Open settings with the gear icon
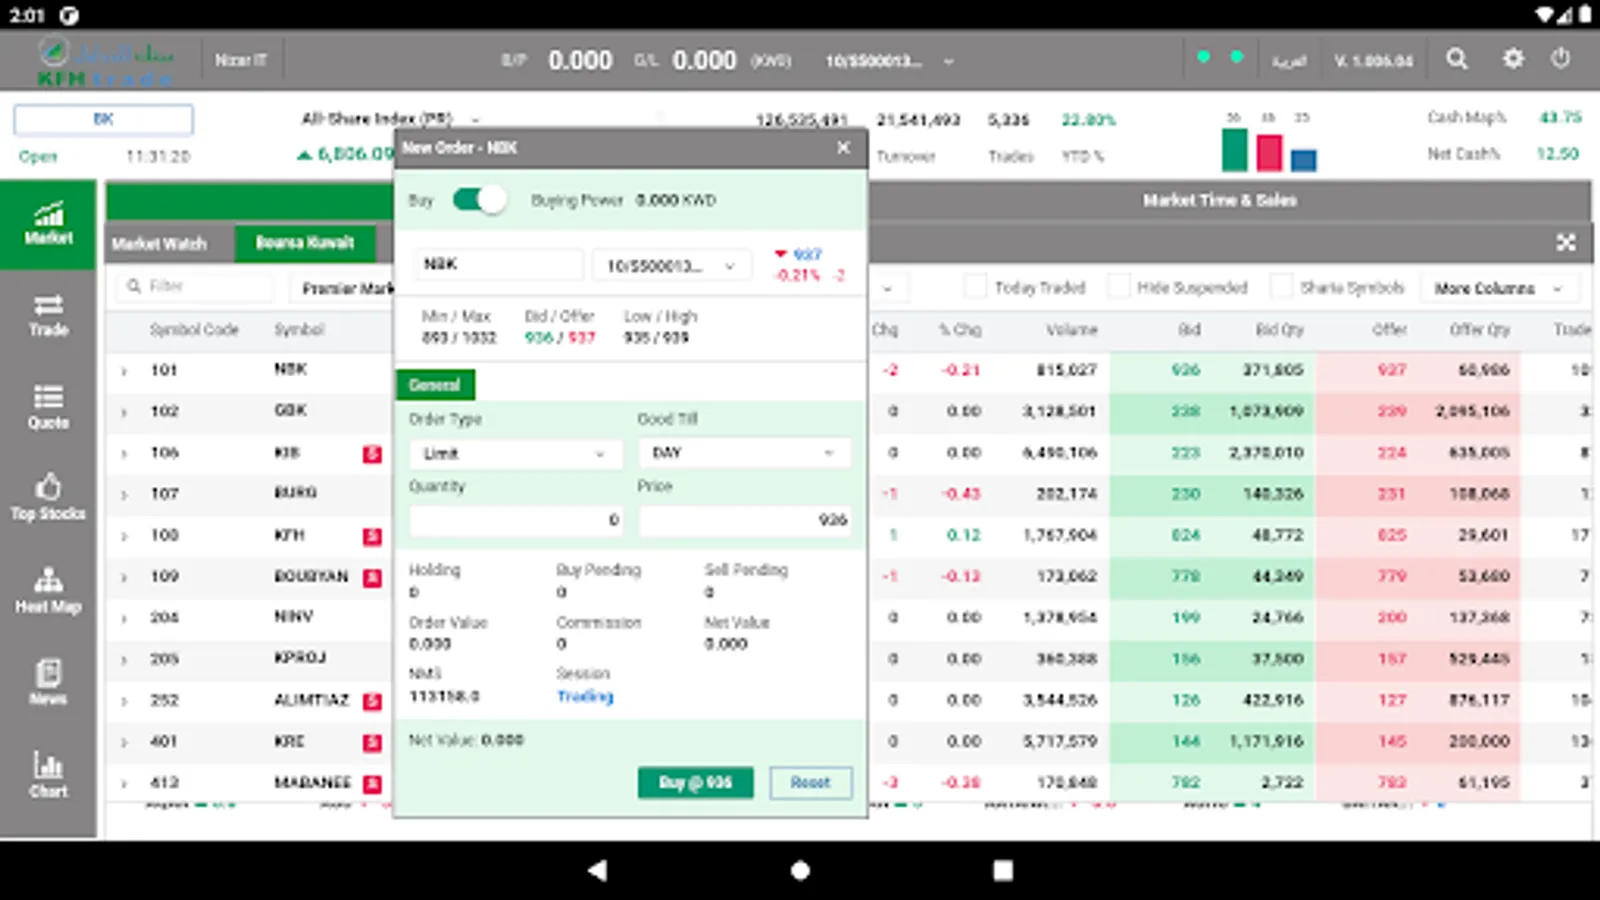This screenshot has height=900, width=1600. 1513,59
